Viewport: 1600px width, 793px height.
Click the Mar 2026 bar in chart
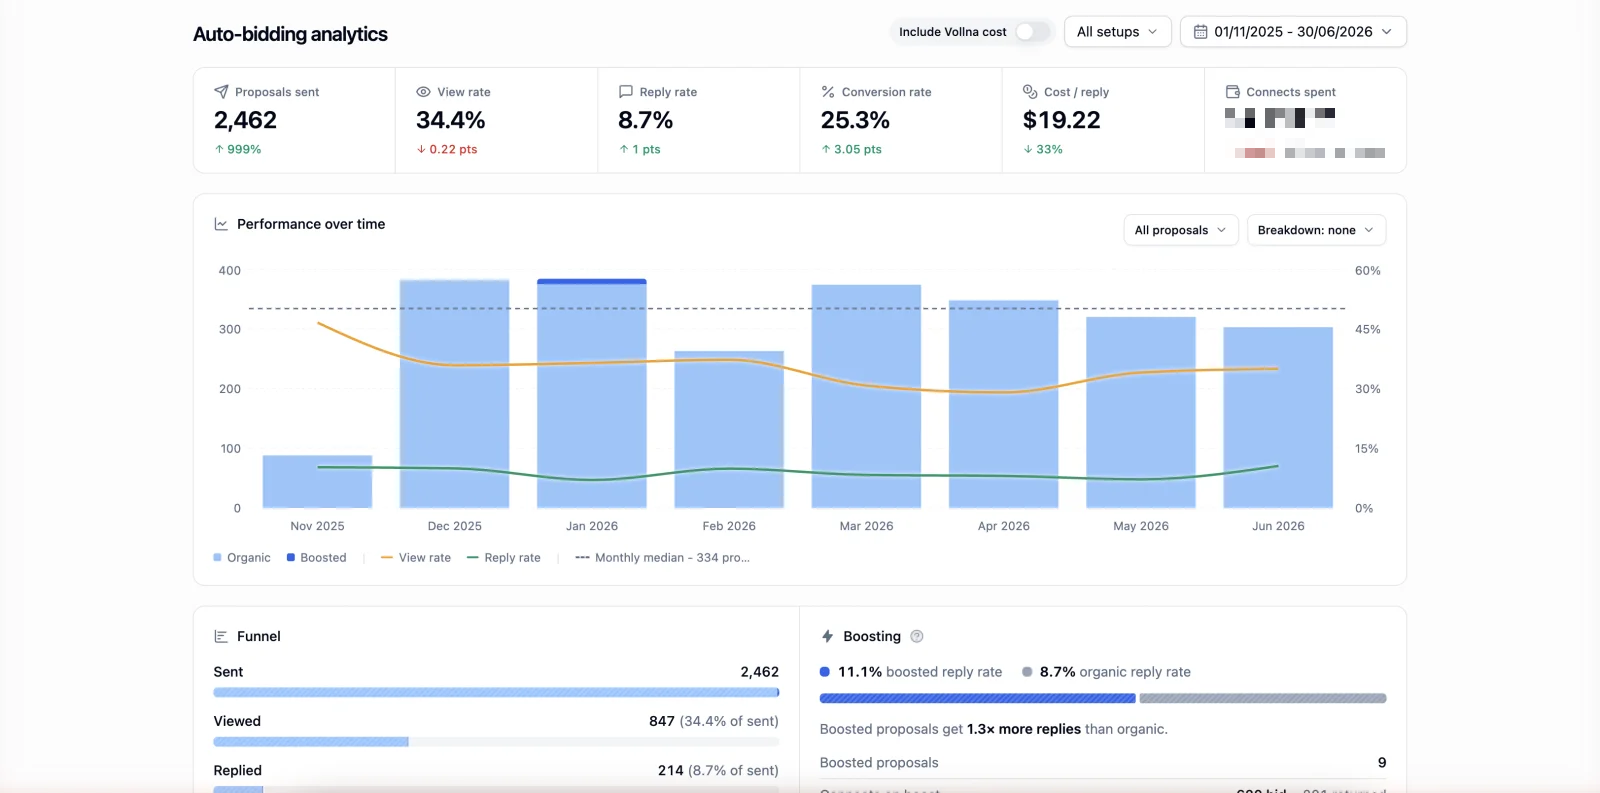[x=866, y=397]
